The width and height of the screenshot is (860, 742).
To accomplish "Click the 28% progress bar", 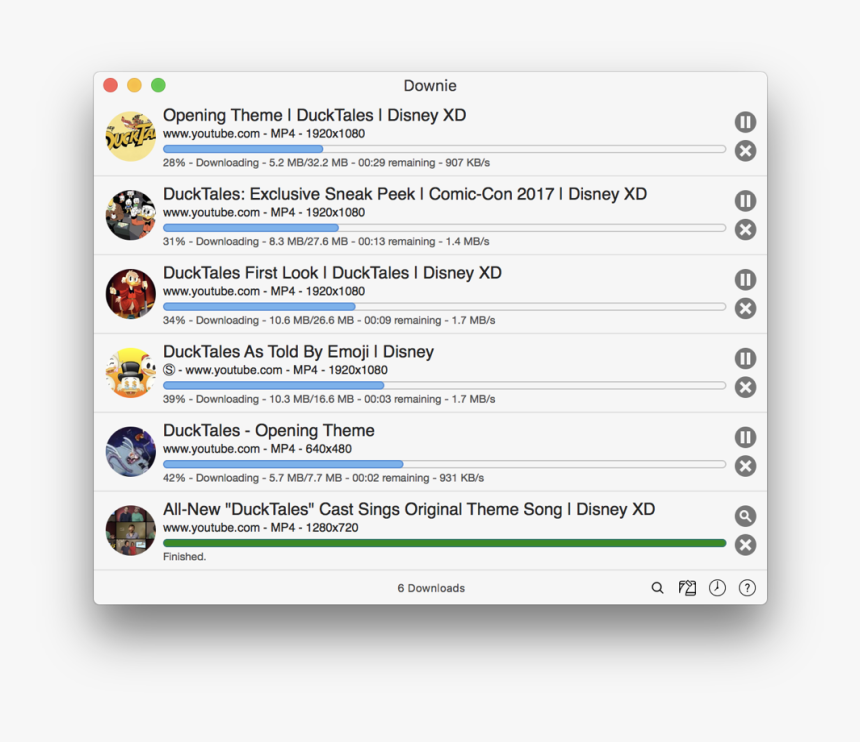I will tap(444, 149).
